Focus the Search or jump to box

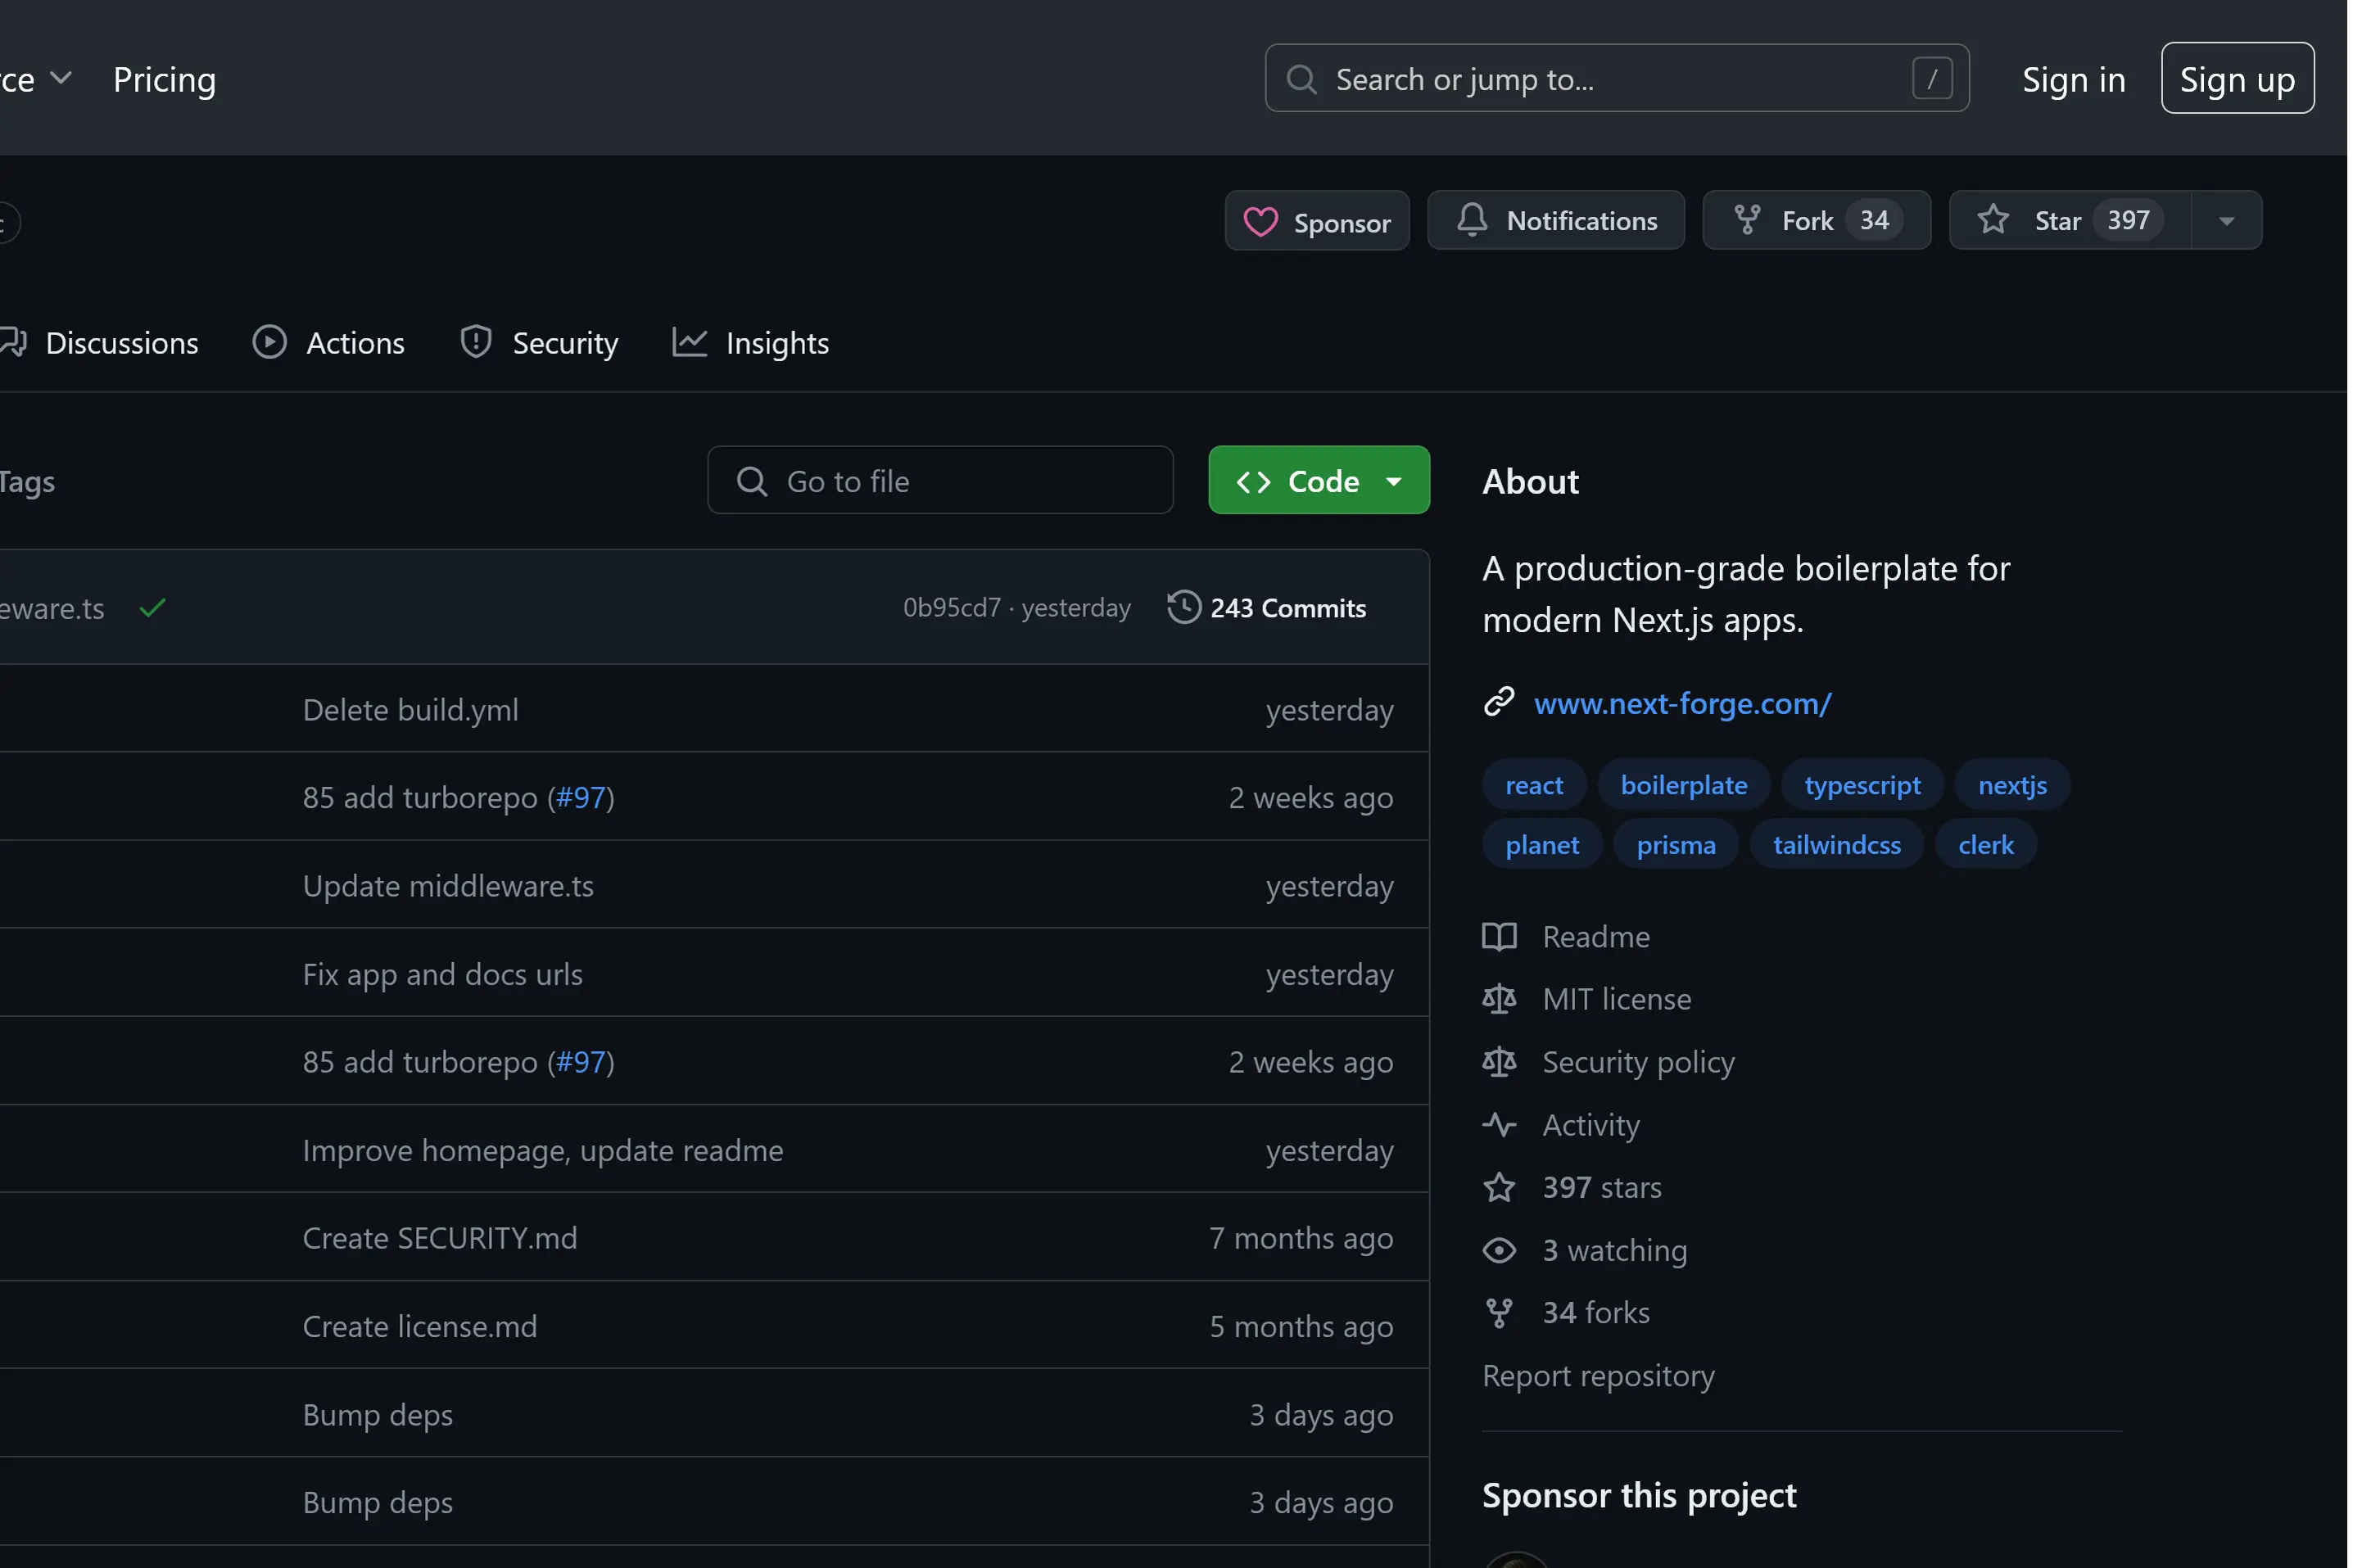tap(1615, 79)
